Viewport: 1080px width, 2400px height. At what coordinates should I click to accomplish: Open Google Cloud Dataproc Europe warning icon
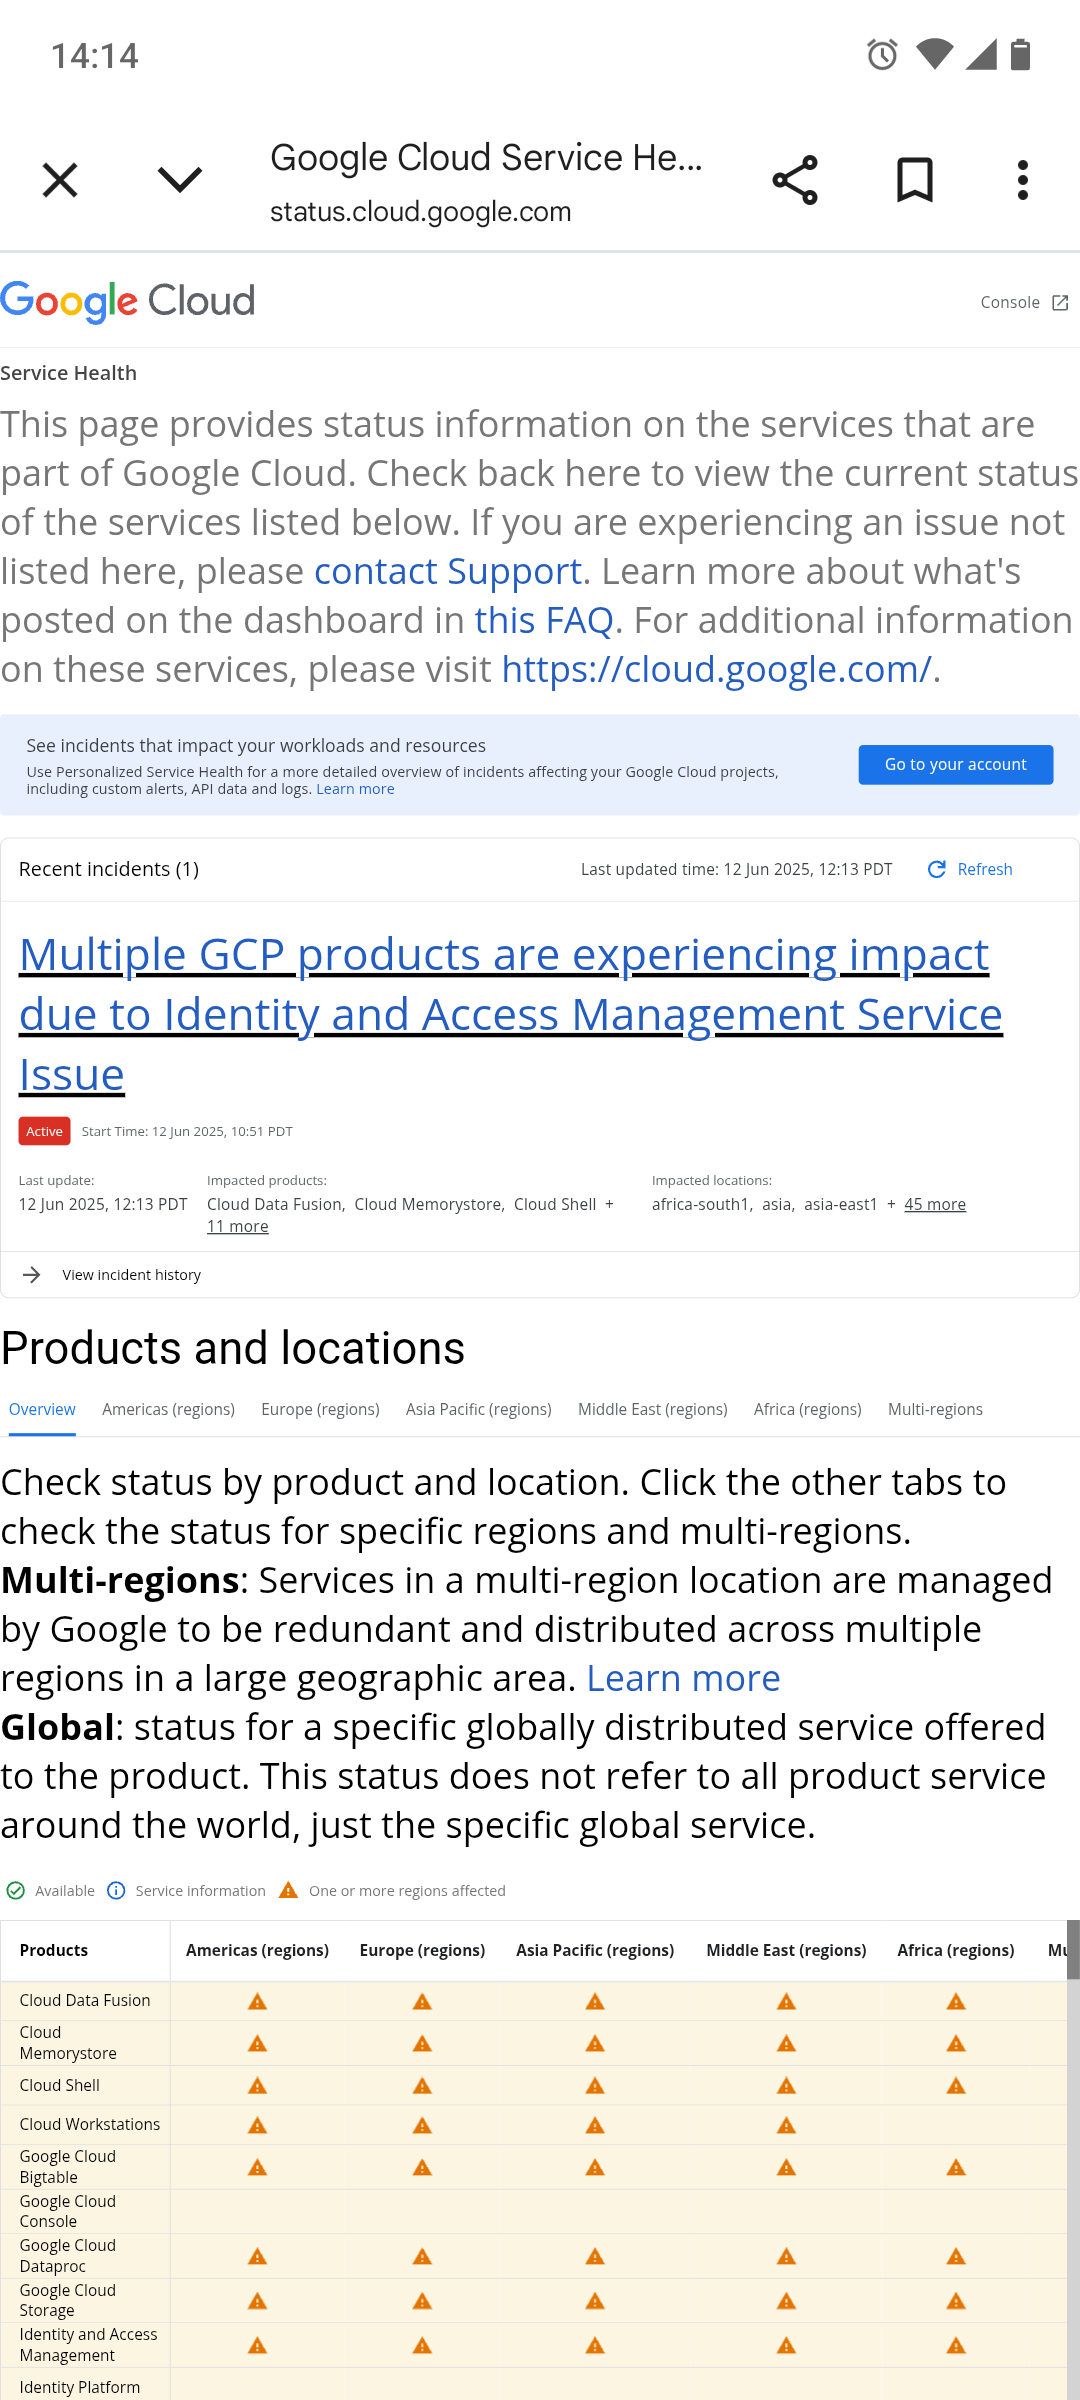tap(422, 2256)
